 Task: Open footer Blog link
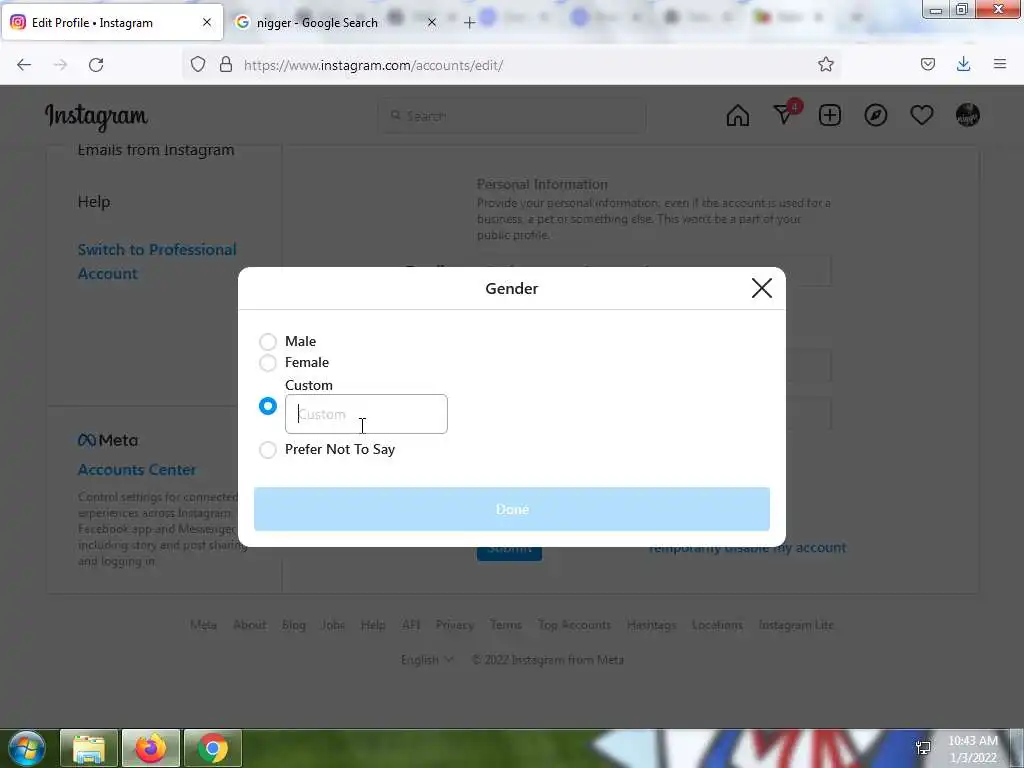pos(294,625)
